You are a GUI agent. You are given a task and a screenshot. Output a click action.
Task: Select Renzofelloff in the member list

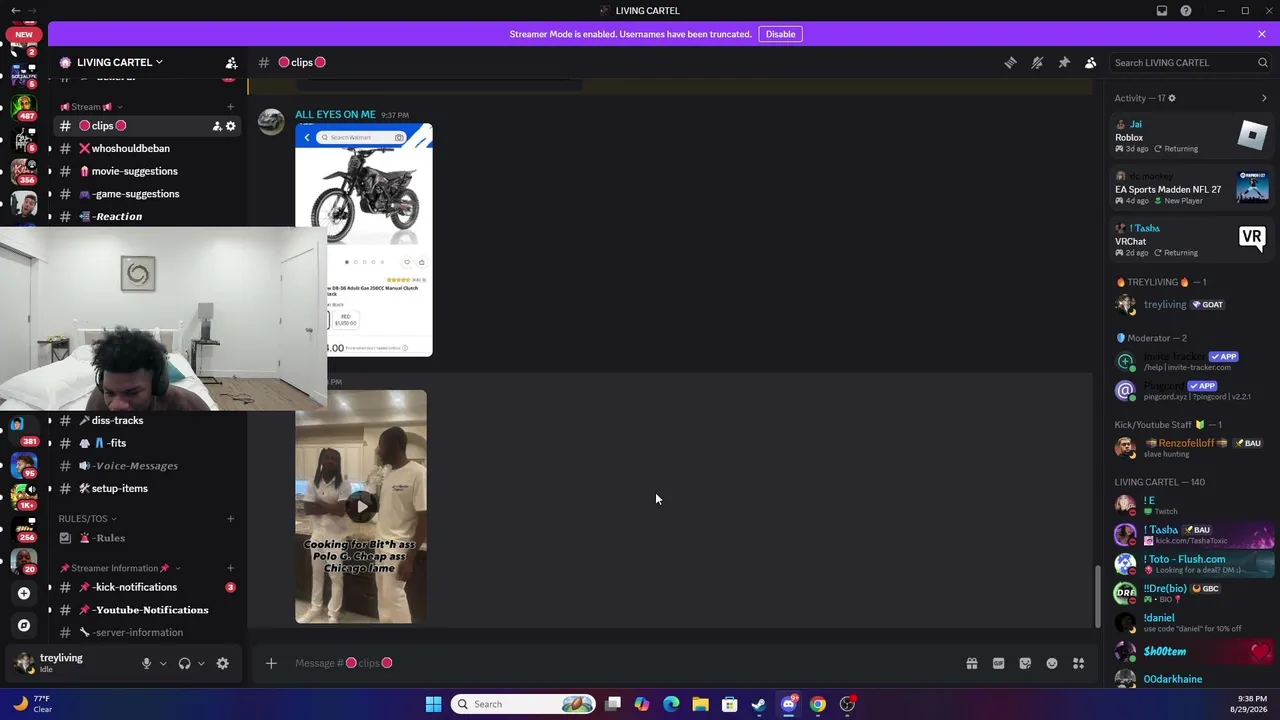(x=1192, y=448)
